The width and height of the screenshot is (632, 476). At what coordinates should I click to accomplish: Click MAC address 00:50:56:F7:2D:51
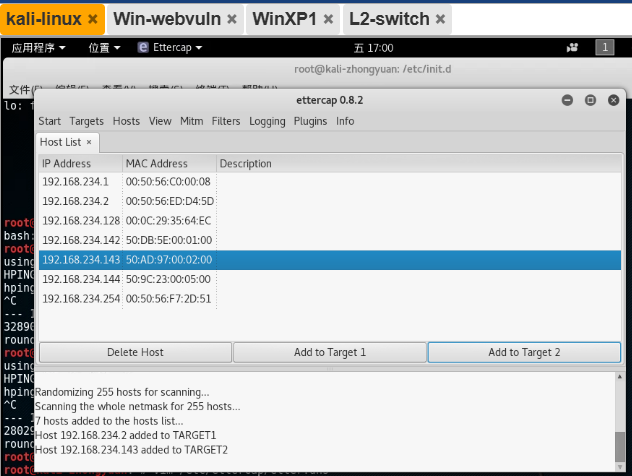click(x=168, y=299)
